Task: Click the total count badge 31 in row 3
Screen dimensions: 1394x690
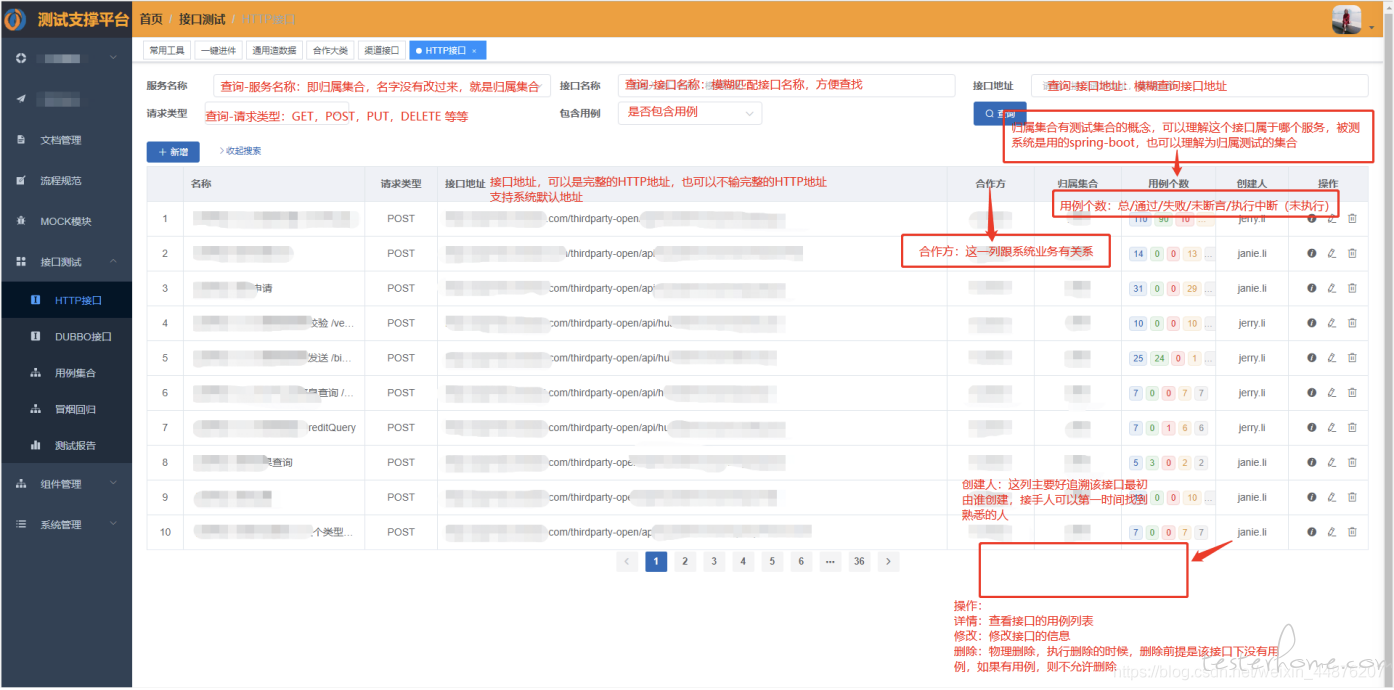Action: click(x=1138, y=288)
